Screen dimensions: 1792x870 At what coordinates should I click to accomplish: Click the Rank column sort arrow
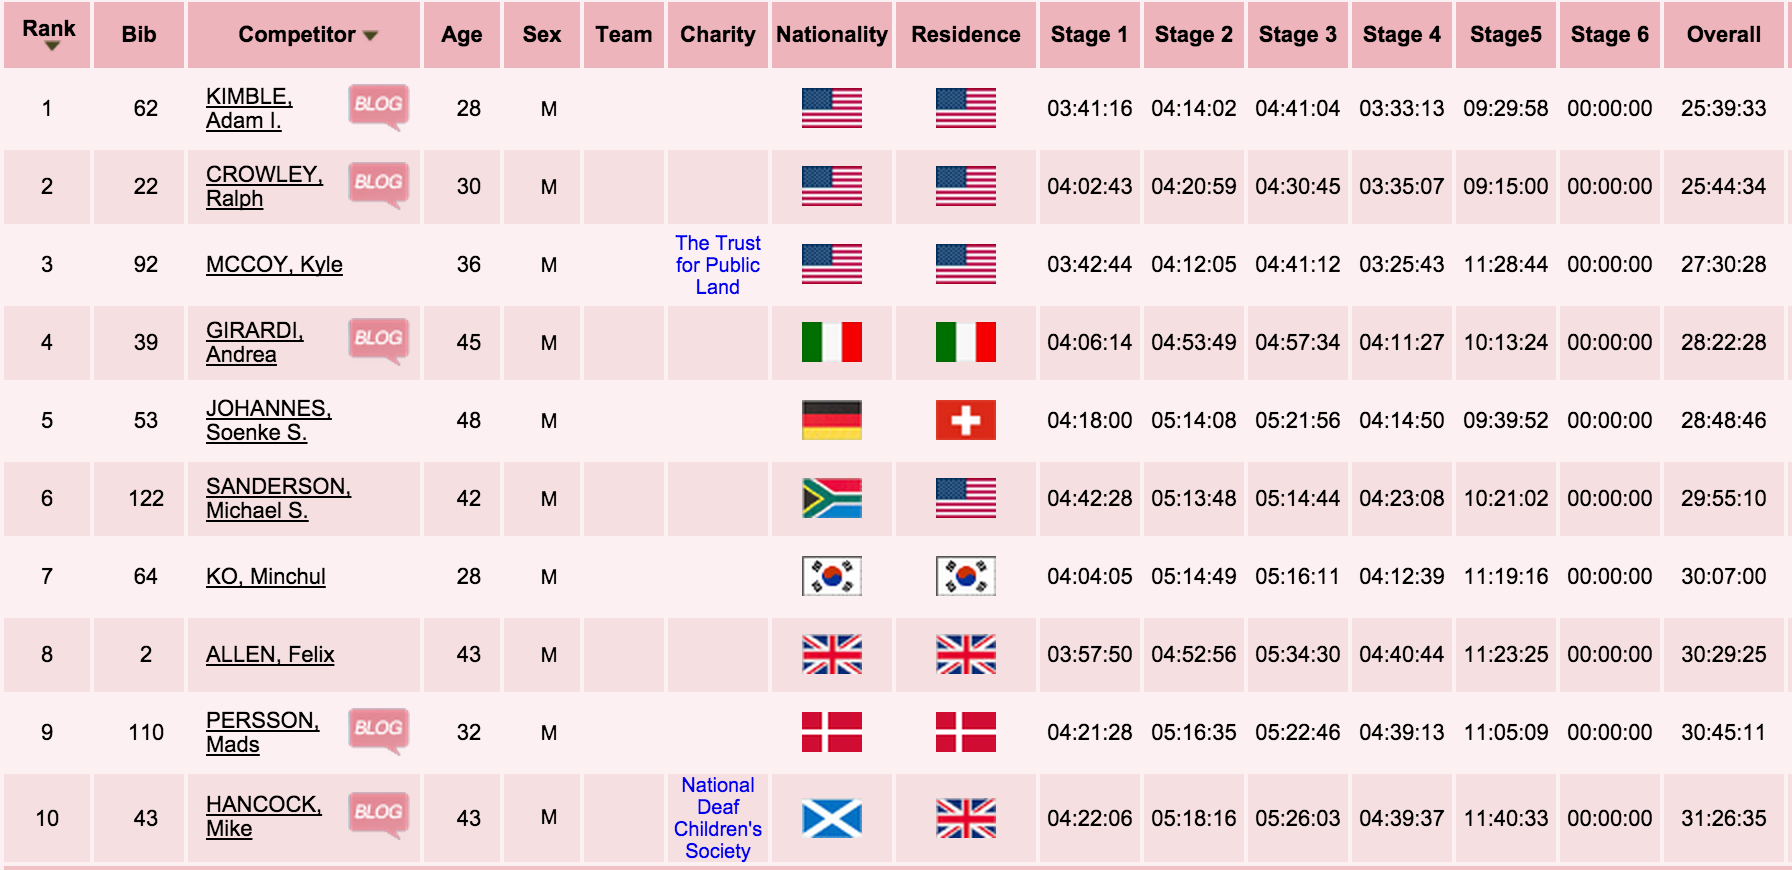(52, 46)
